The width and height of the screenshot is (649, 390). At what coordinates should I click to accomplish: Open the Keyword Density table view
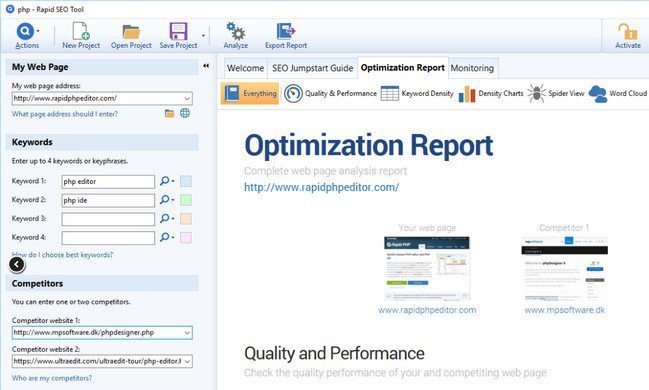tap(417, 93)
